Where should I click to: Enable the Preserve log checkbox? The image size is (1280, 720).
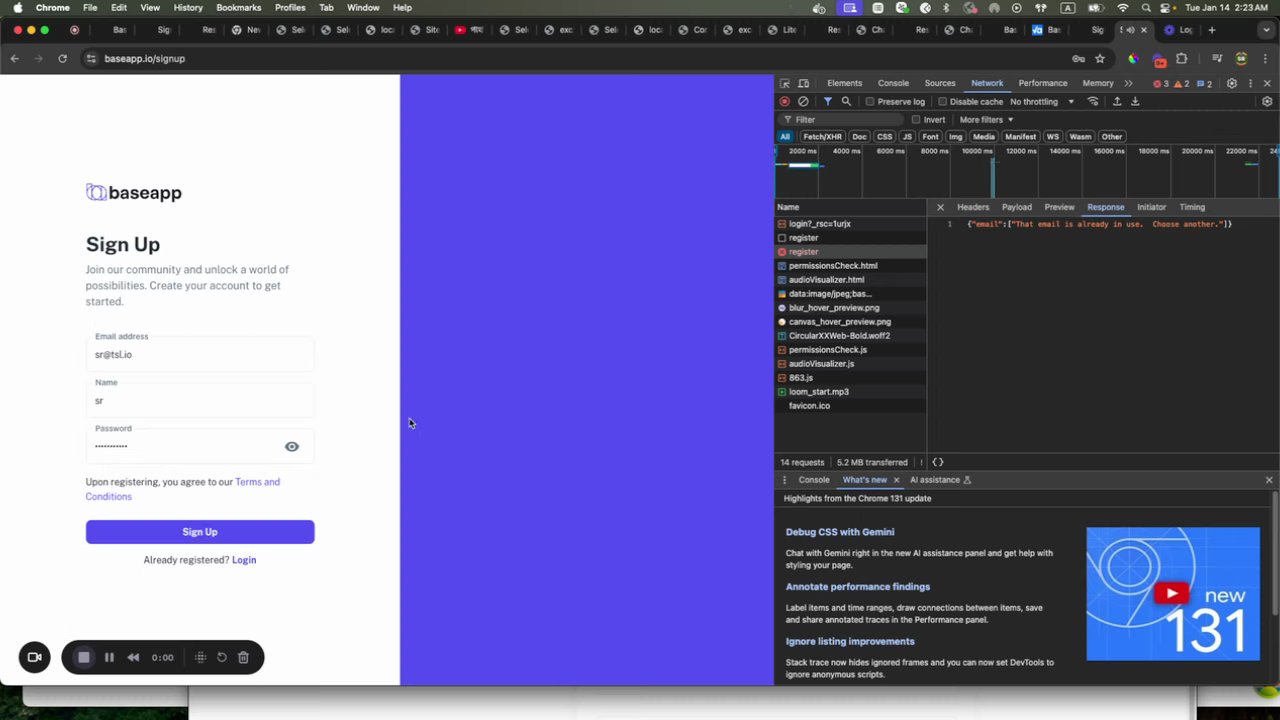coord(870,102)
